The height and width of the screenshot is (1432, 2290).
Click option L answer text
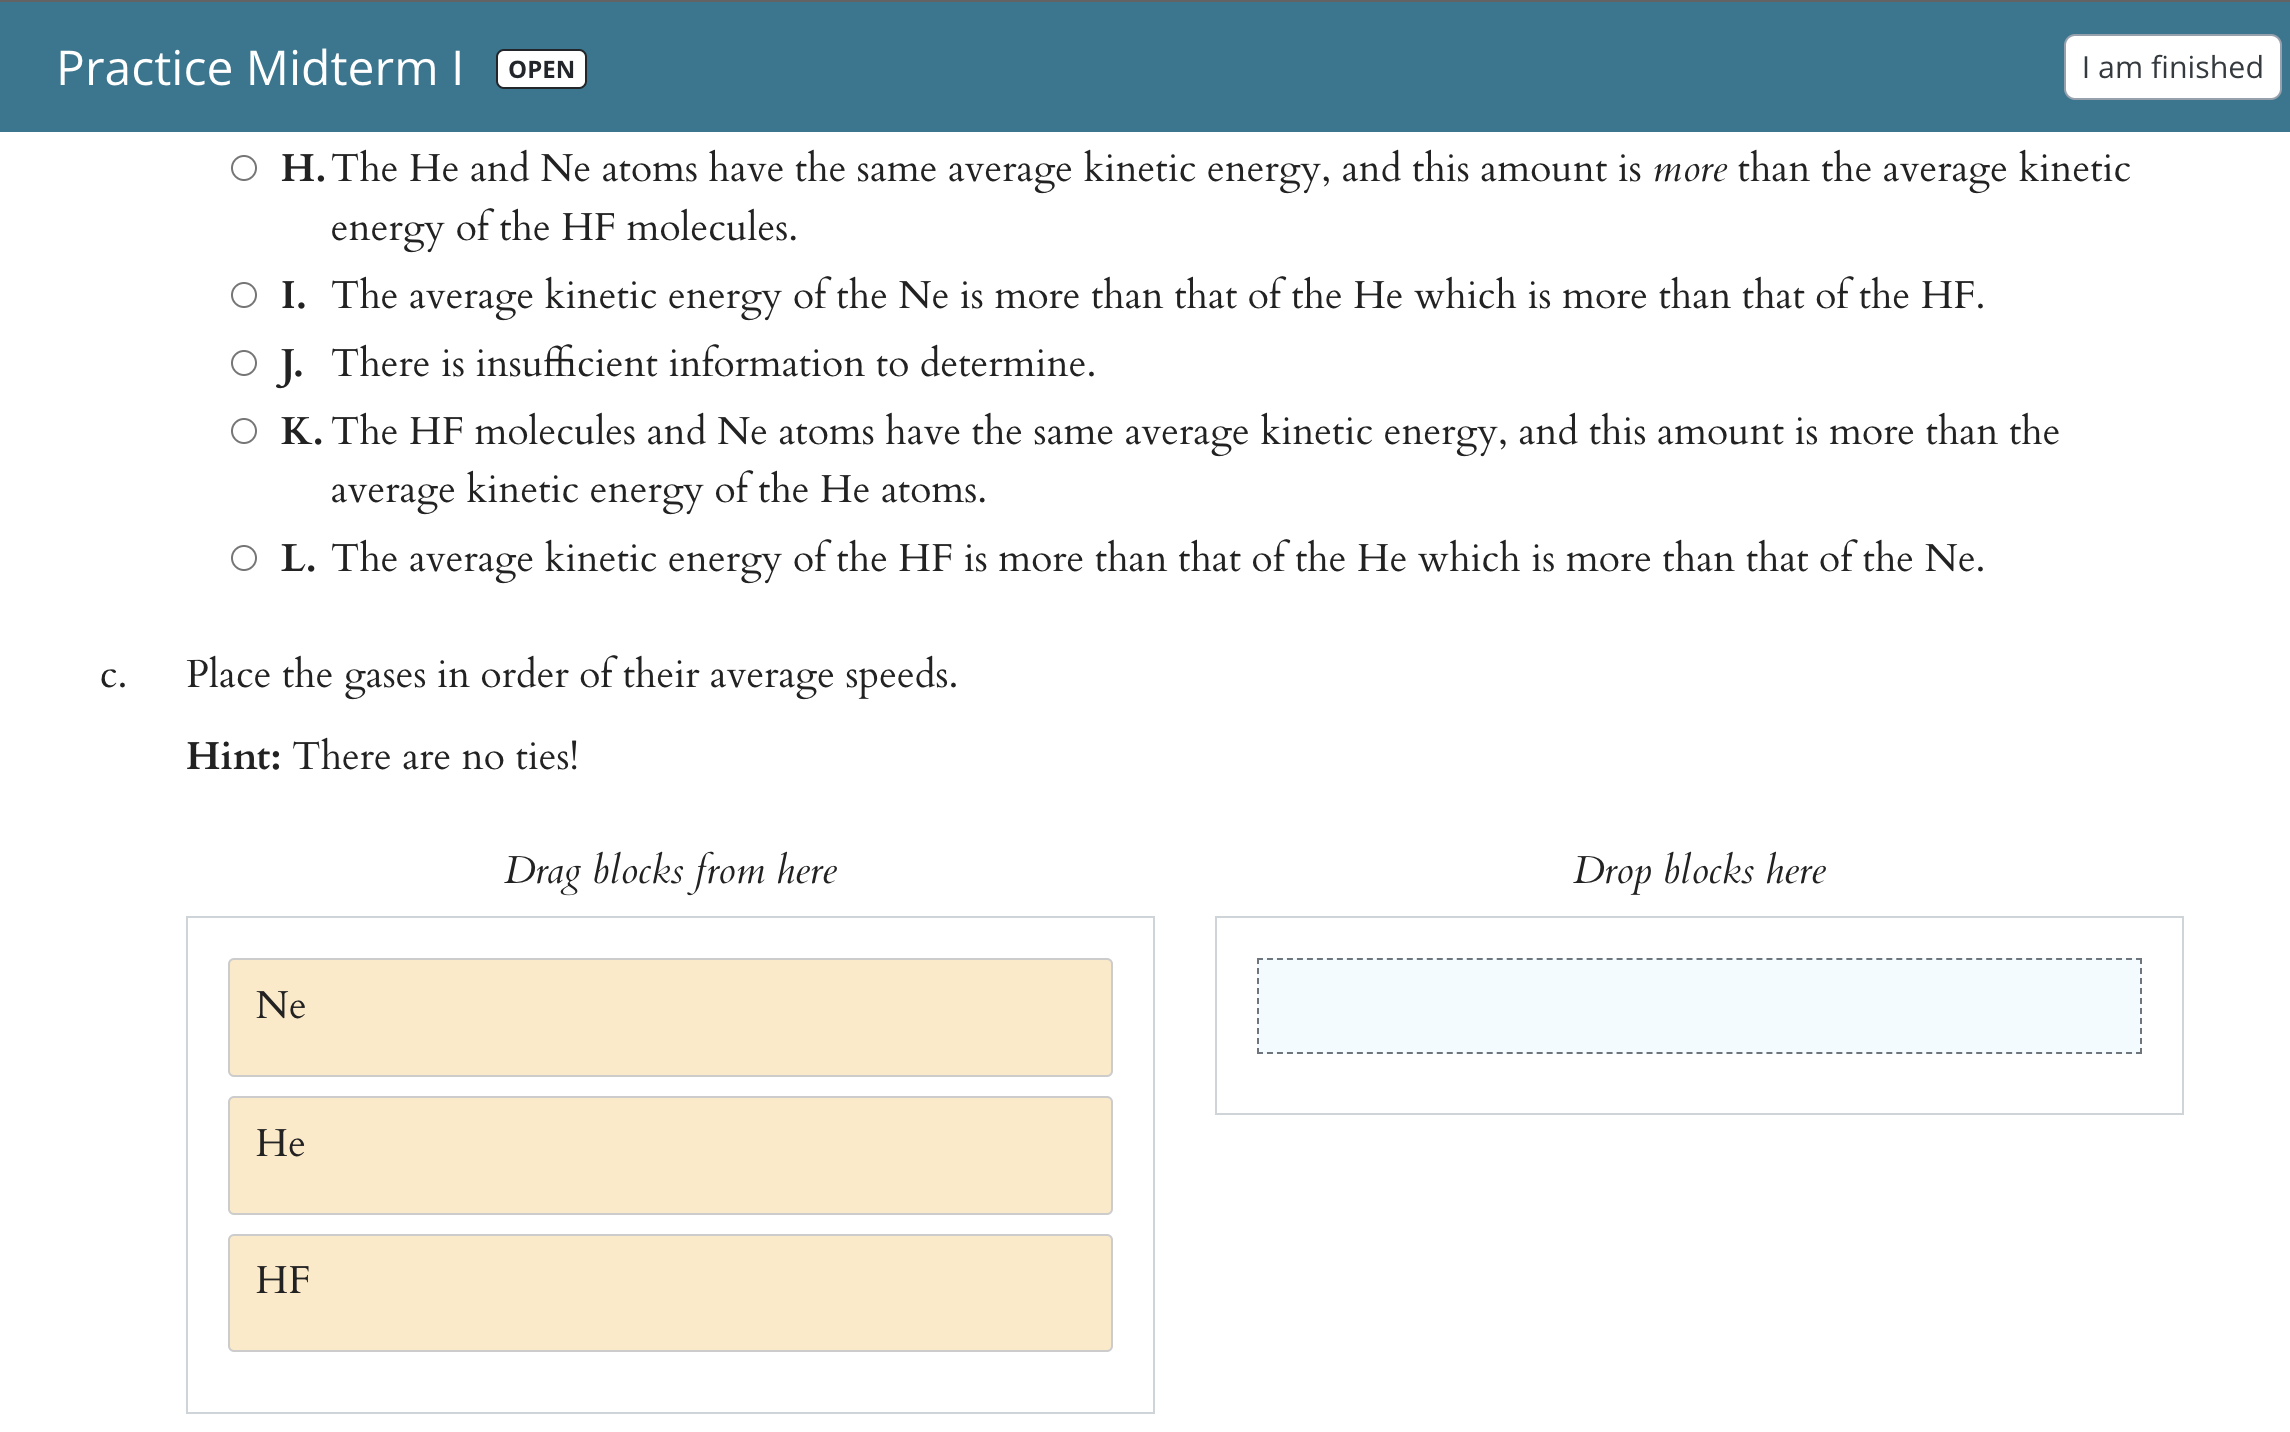tap(1157, 558)
